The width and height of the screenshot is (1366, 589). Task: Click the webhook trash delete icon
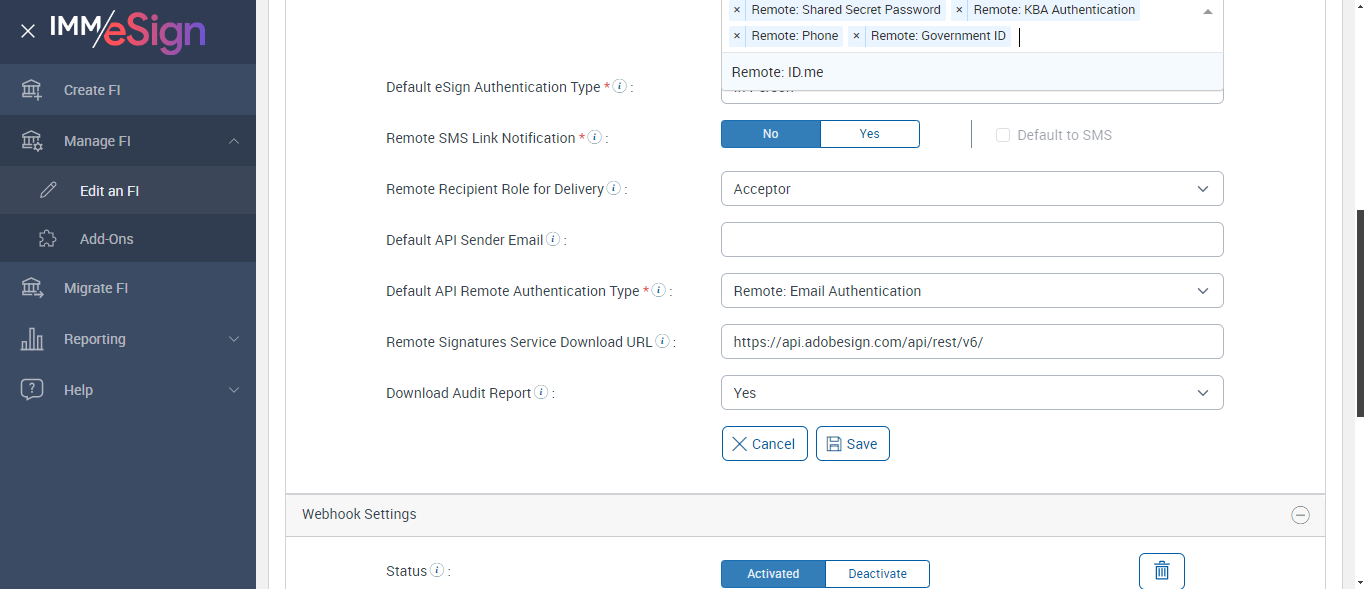[x=1161, y=571]
